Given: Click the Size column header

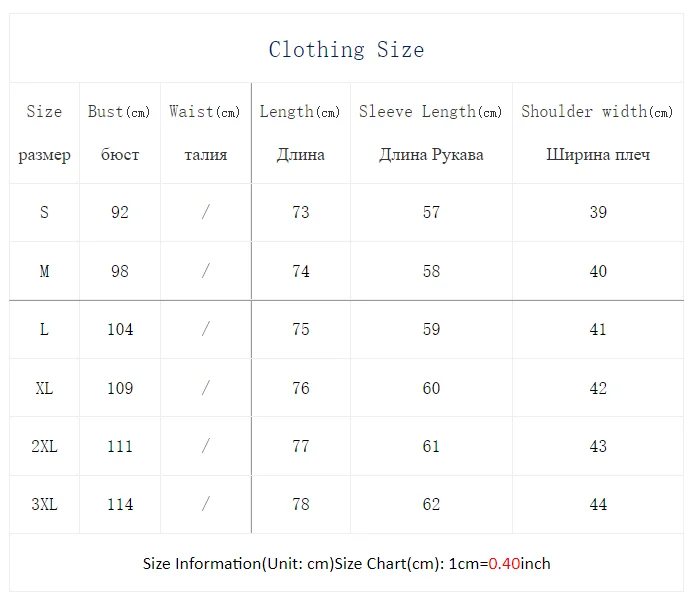Looking at the screenshot, I should point(44,112).
